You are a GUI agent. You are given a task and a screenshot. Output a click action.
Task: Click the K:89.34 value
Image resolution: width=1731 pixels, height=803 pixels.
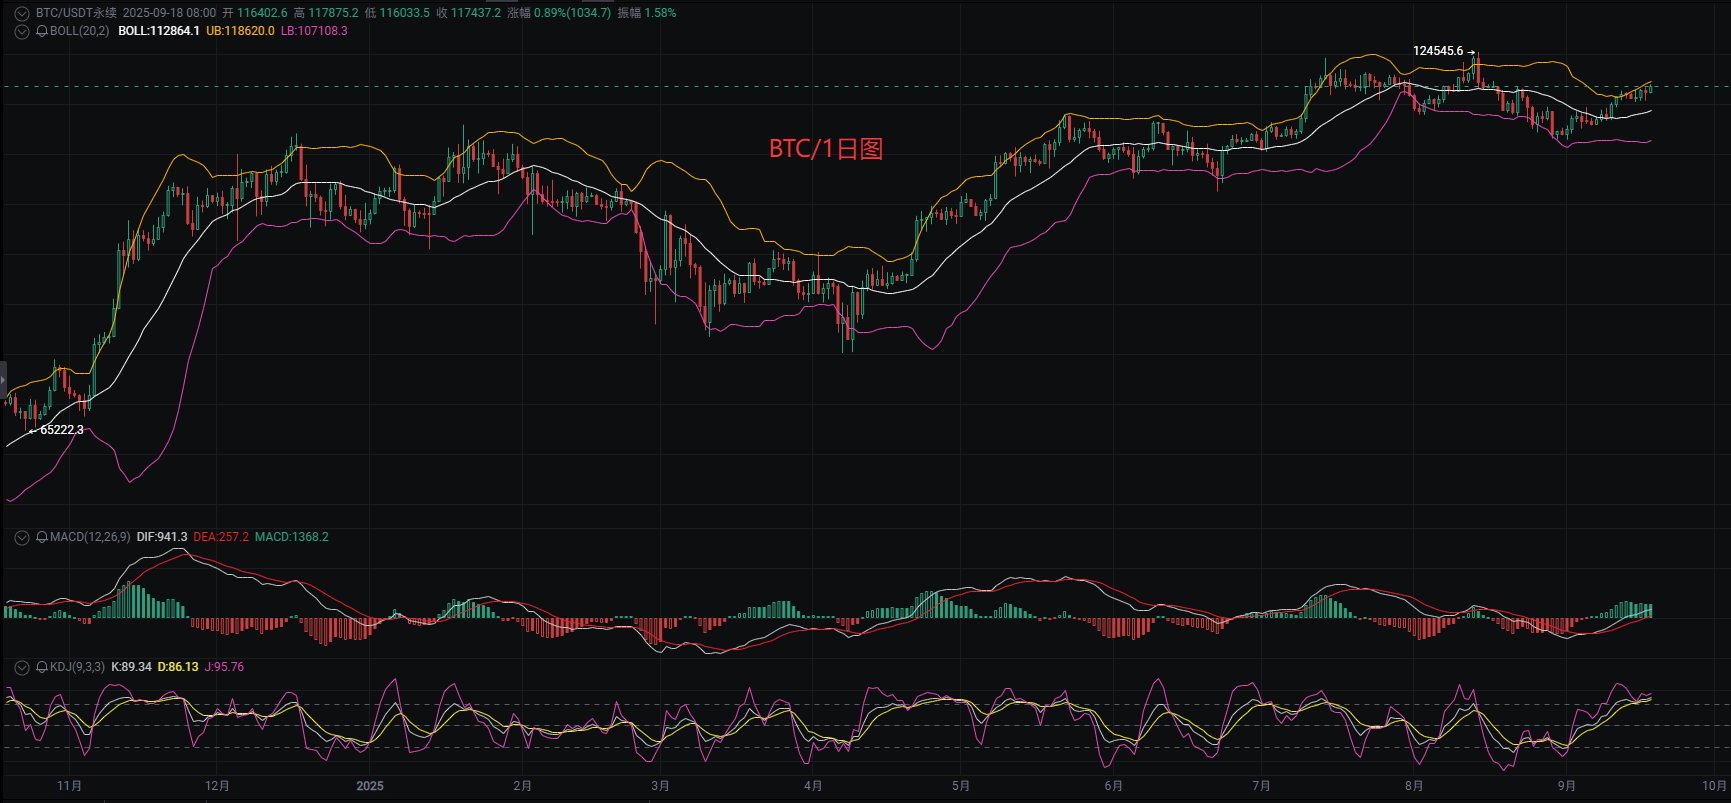(131, 667)
